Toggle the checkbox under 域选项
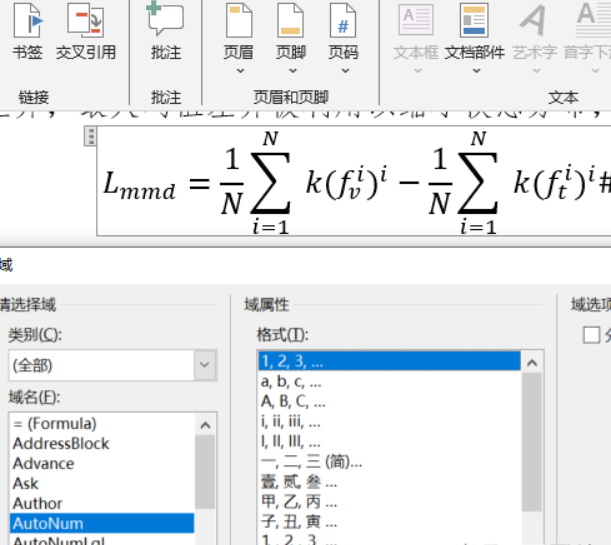This screenshot has height=545, width=611. click(x=591, y=335)
